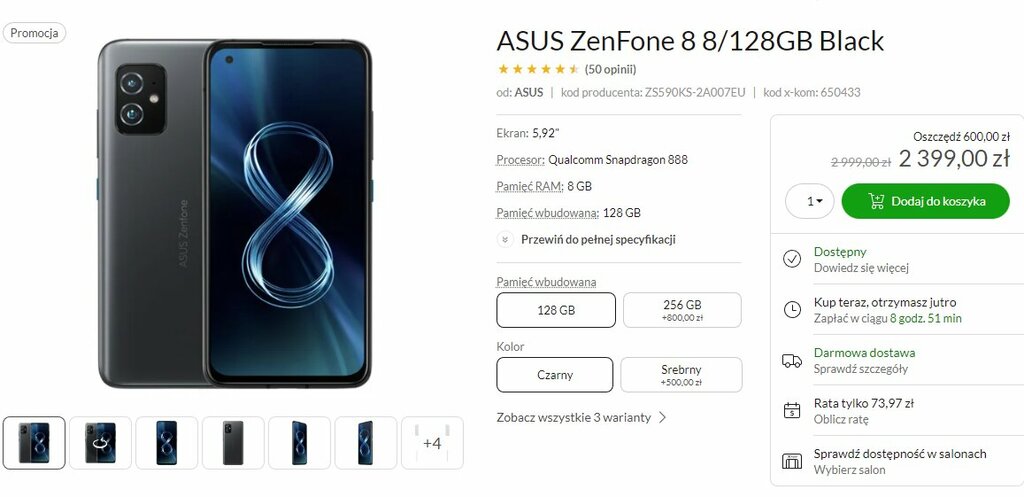This screenshot has height=497, width=1024.
Task: Click the installment calendar icon
Action: click(x=792, y=411)
